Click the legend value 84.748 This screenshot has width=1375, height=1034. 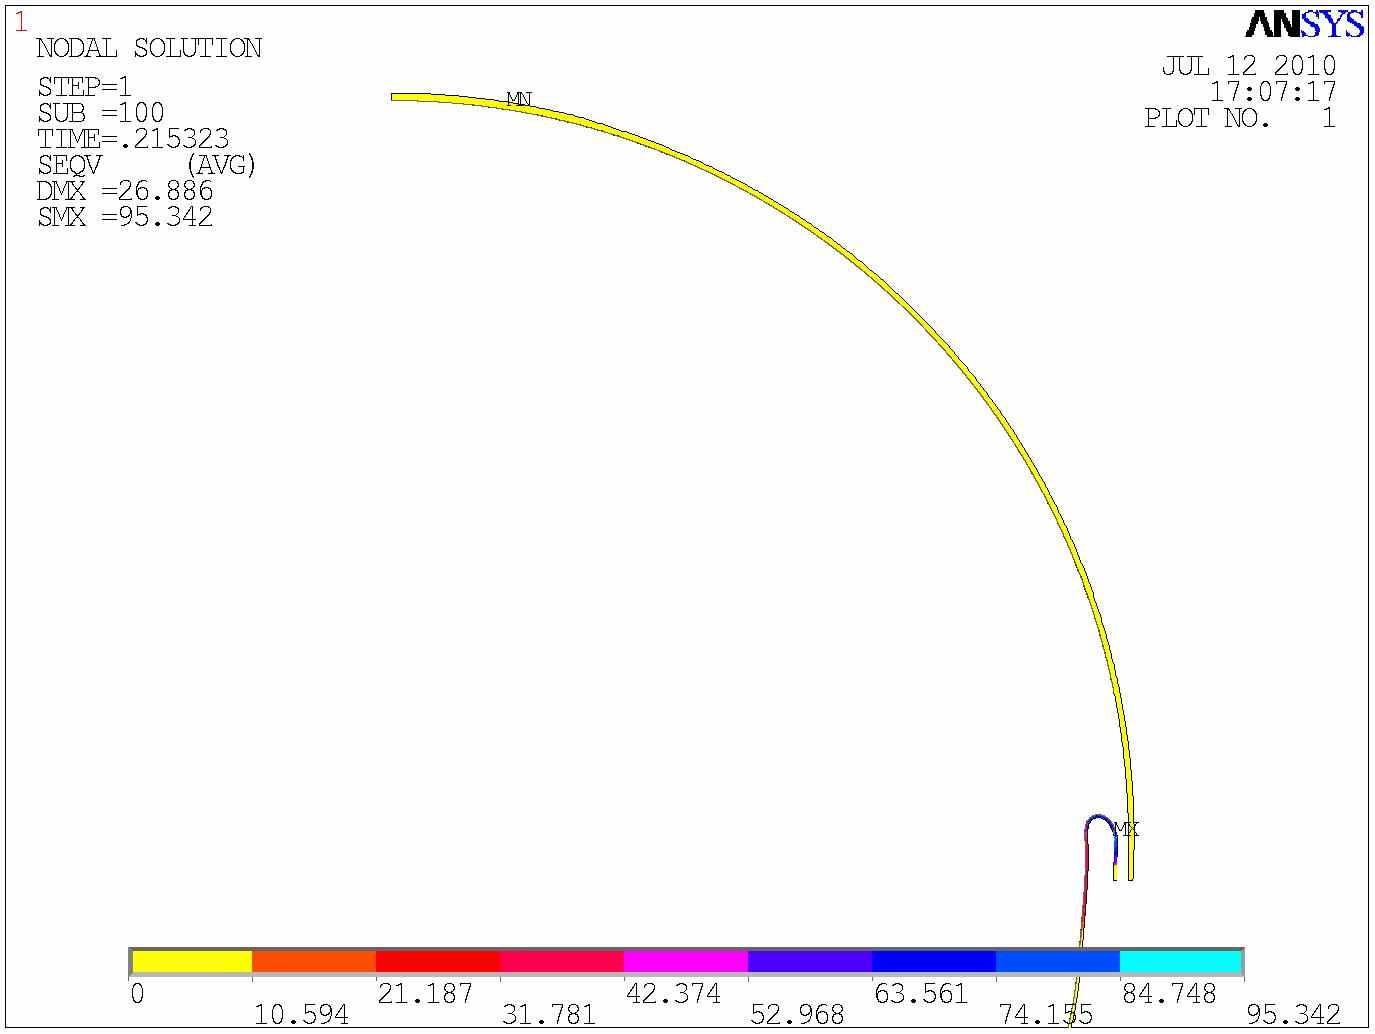1169,994
